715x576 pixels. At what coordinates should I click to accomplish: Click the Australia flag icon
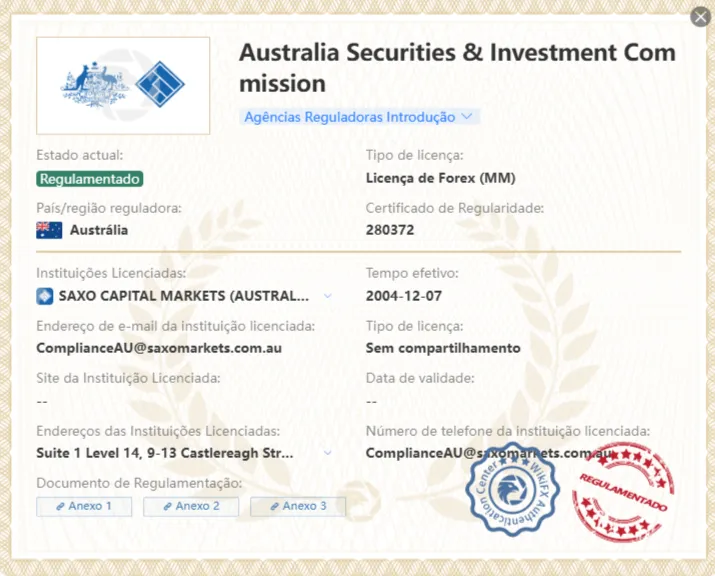[49, 230]
